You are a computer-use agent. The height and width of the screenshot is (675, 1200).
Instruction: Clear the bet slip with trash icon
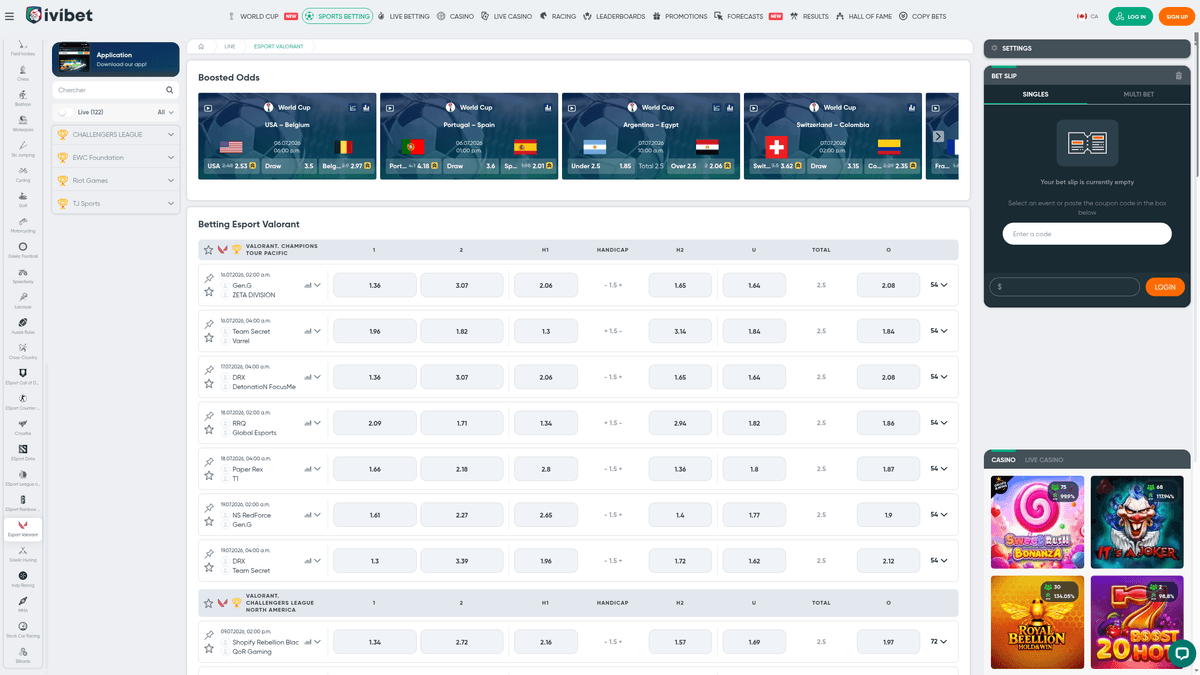pyautogui.click(x=1178, y=76)
